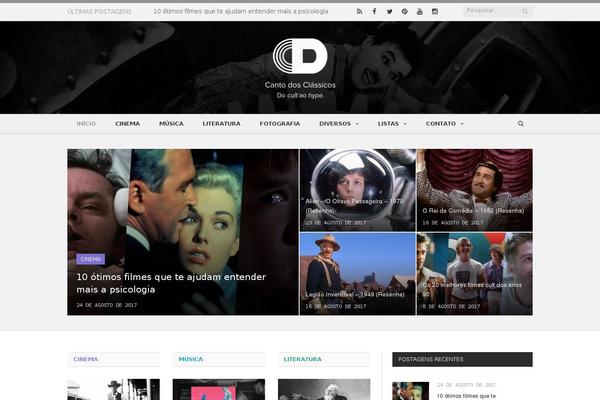The width and height of the screenshot is (600, 400).
Task: Click the search icon in navigation bar
Action: tap(520, 124)
